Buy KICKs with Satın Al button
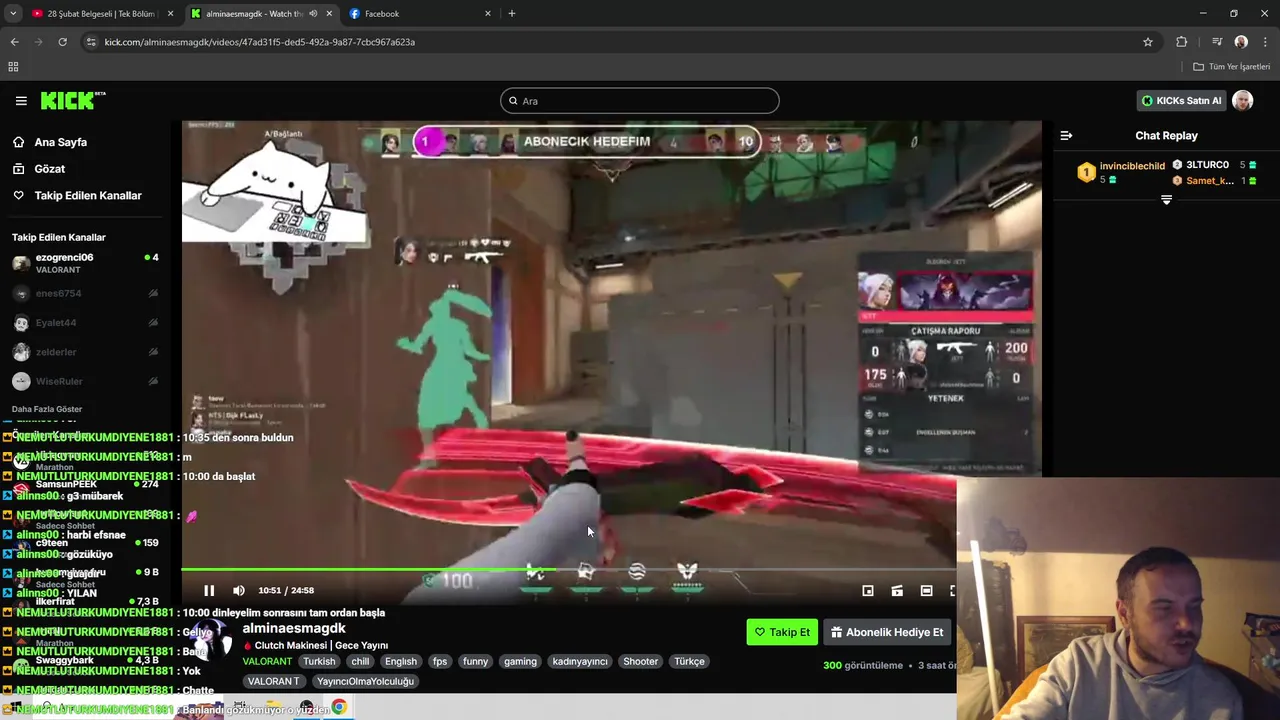The image size is (1280, 720). pos(1181,100)
